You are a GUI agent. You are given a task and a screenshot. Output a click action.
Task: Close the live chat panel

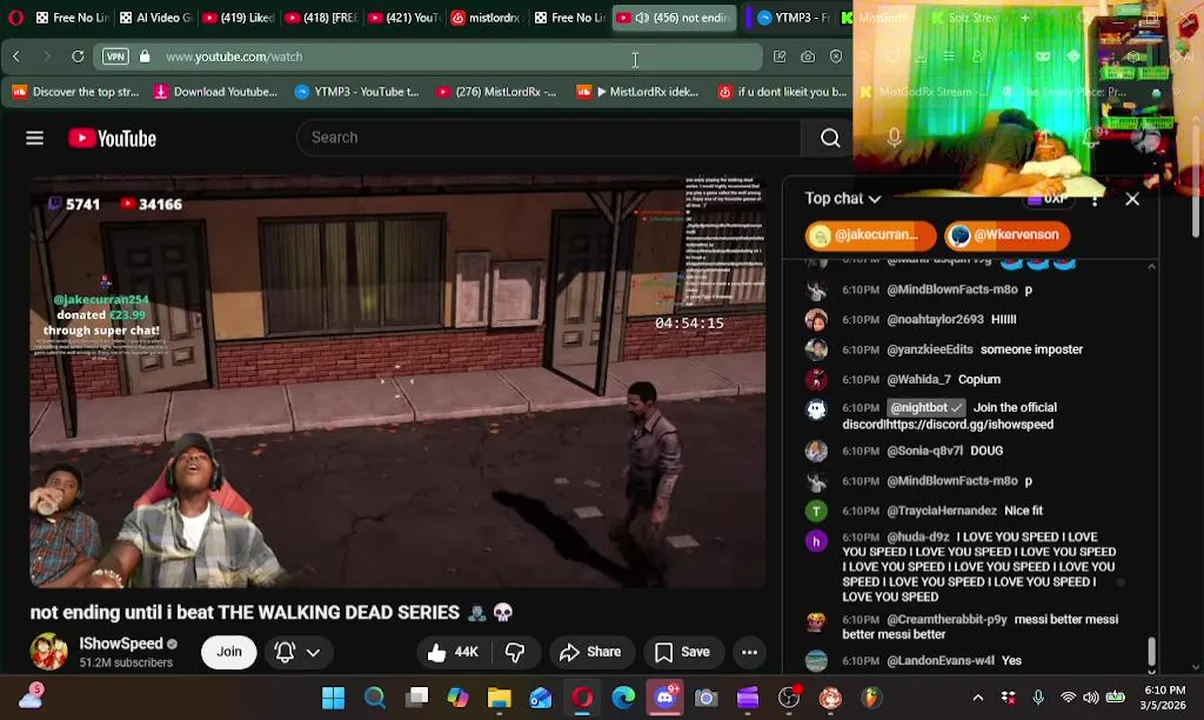[1132, 199]
